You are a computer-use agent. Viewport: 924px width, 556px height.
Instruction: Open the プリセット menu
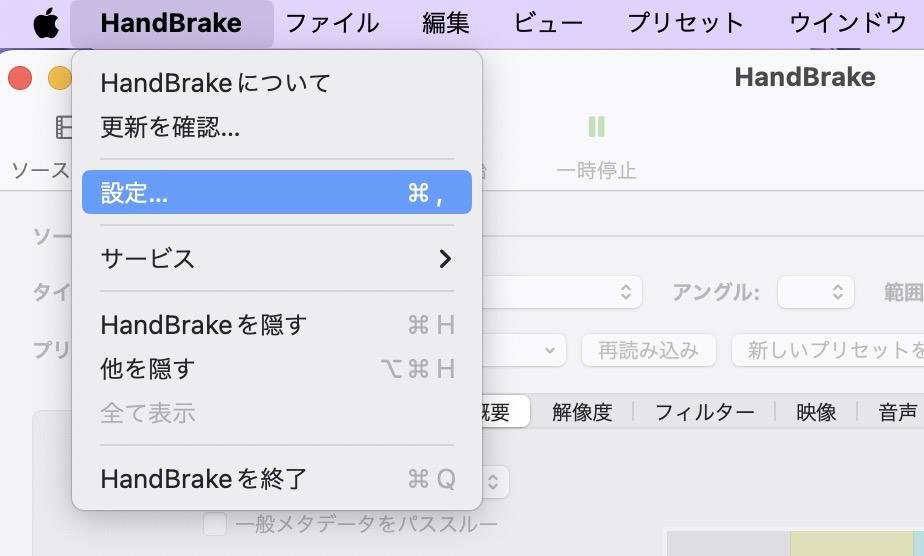coord(685,23)
